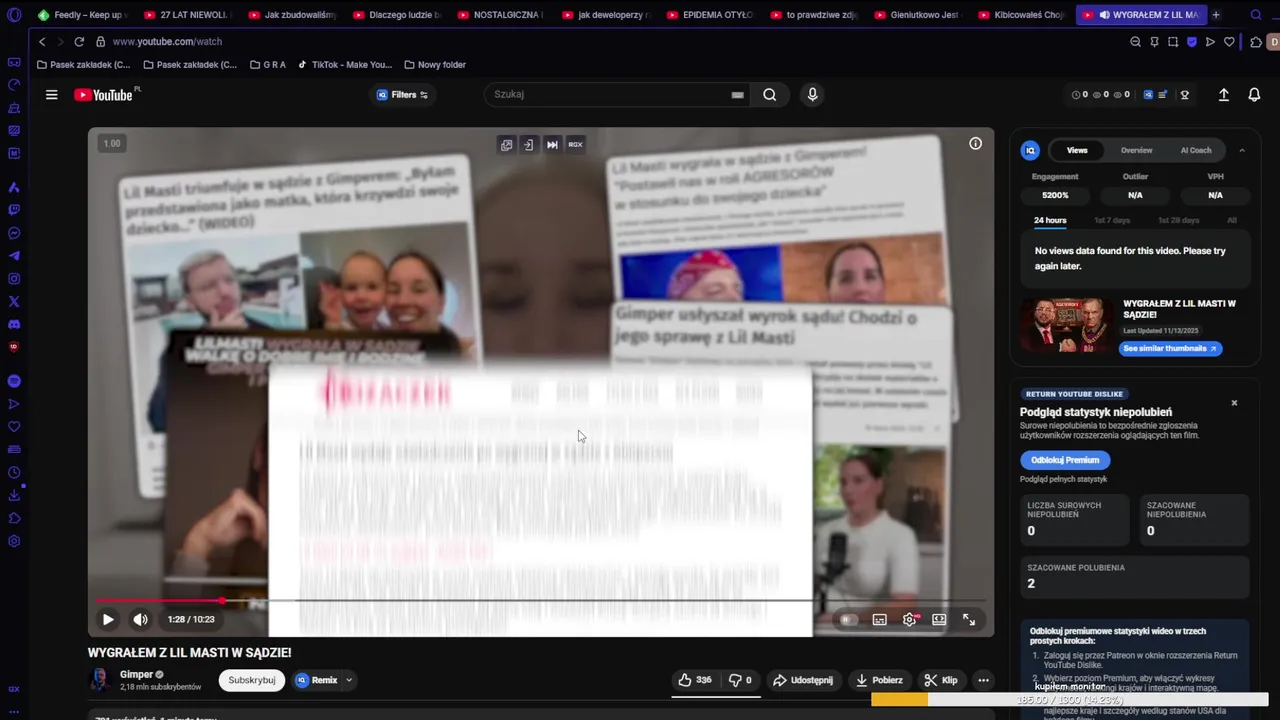Open the YouTube upload/create icon
This screenshot has height=720, width=1280.
[1223, 95]
